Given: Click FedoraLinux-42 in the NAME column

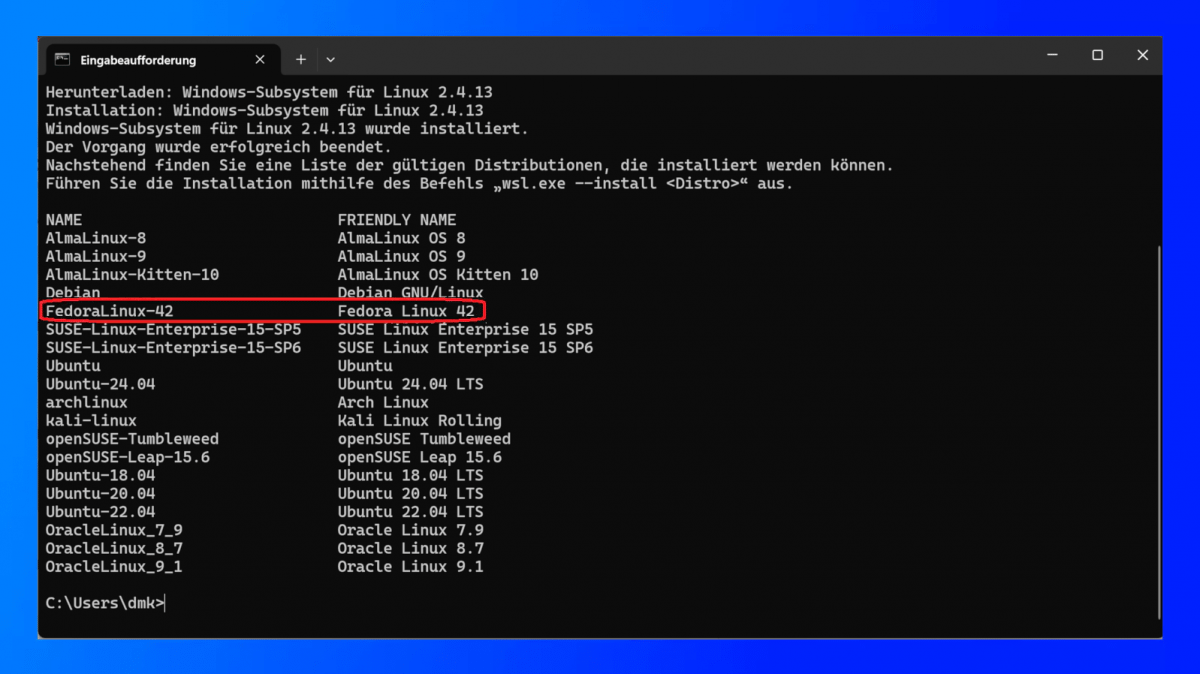Looking at the screenshot, I should tap(109, 311).
